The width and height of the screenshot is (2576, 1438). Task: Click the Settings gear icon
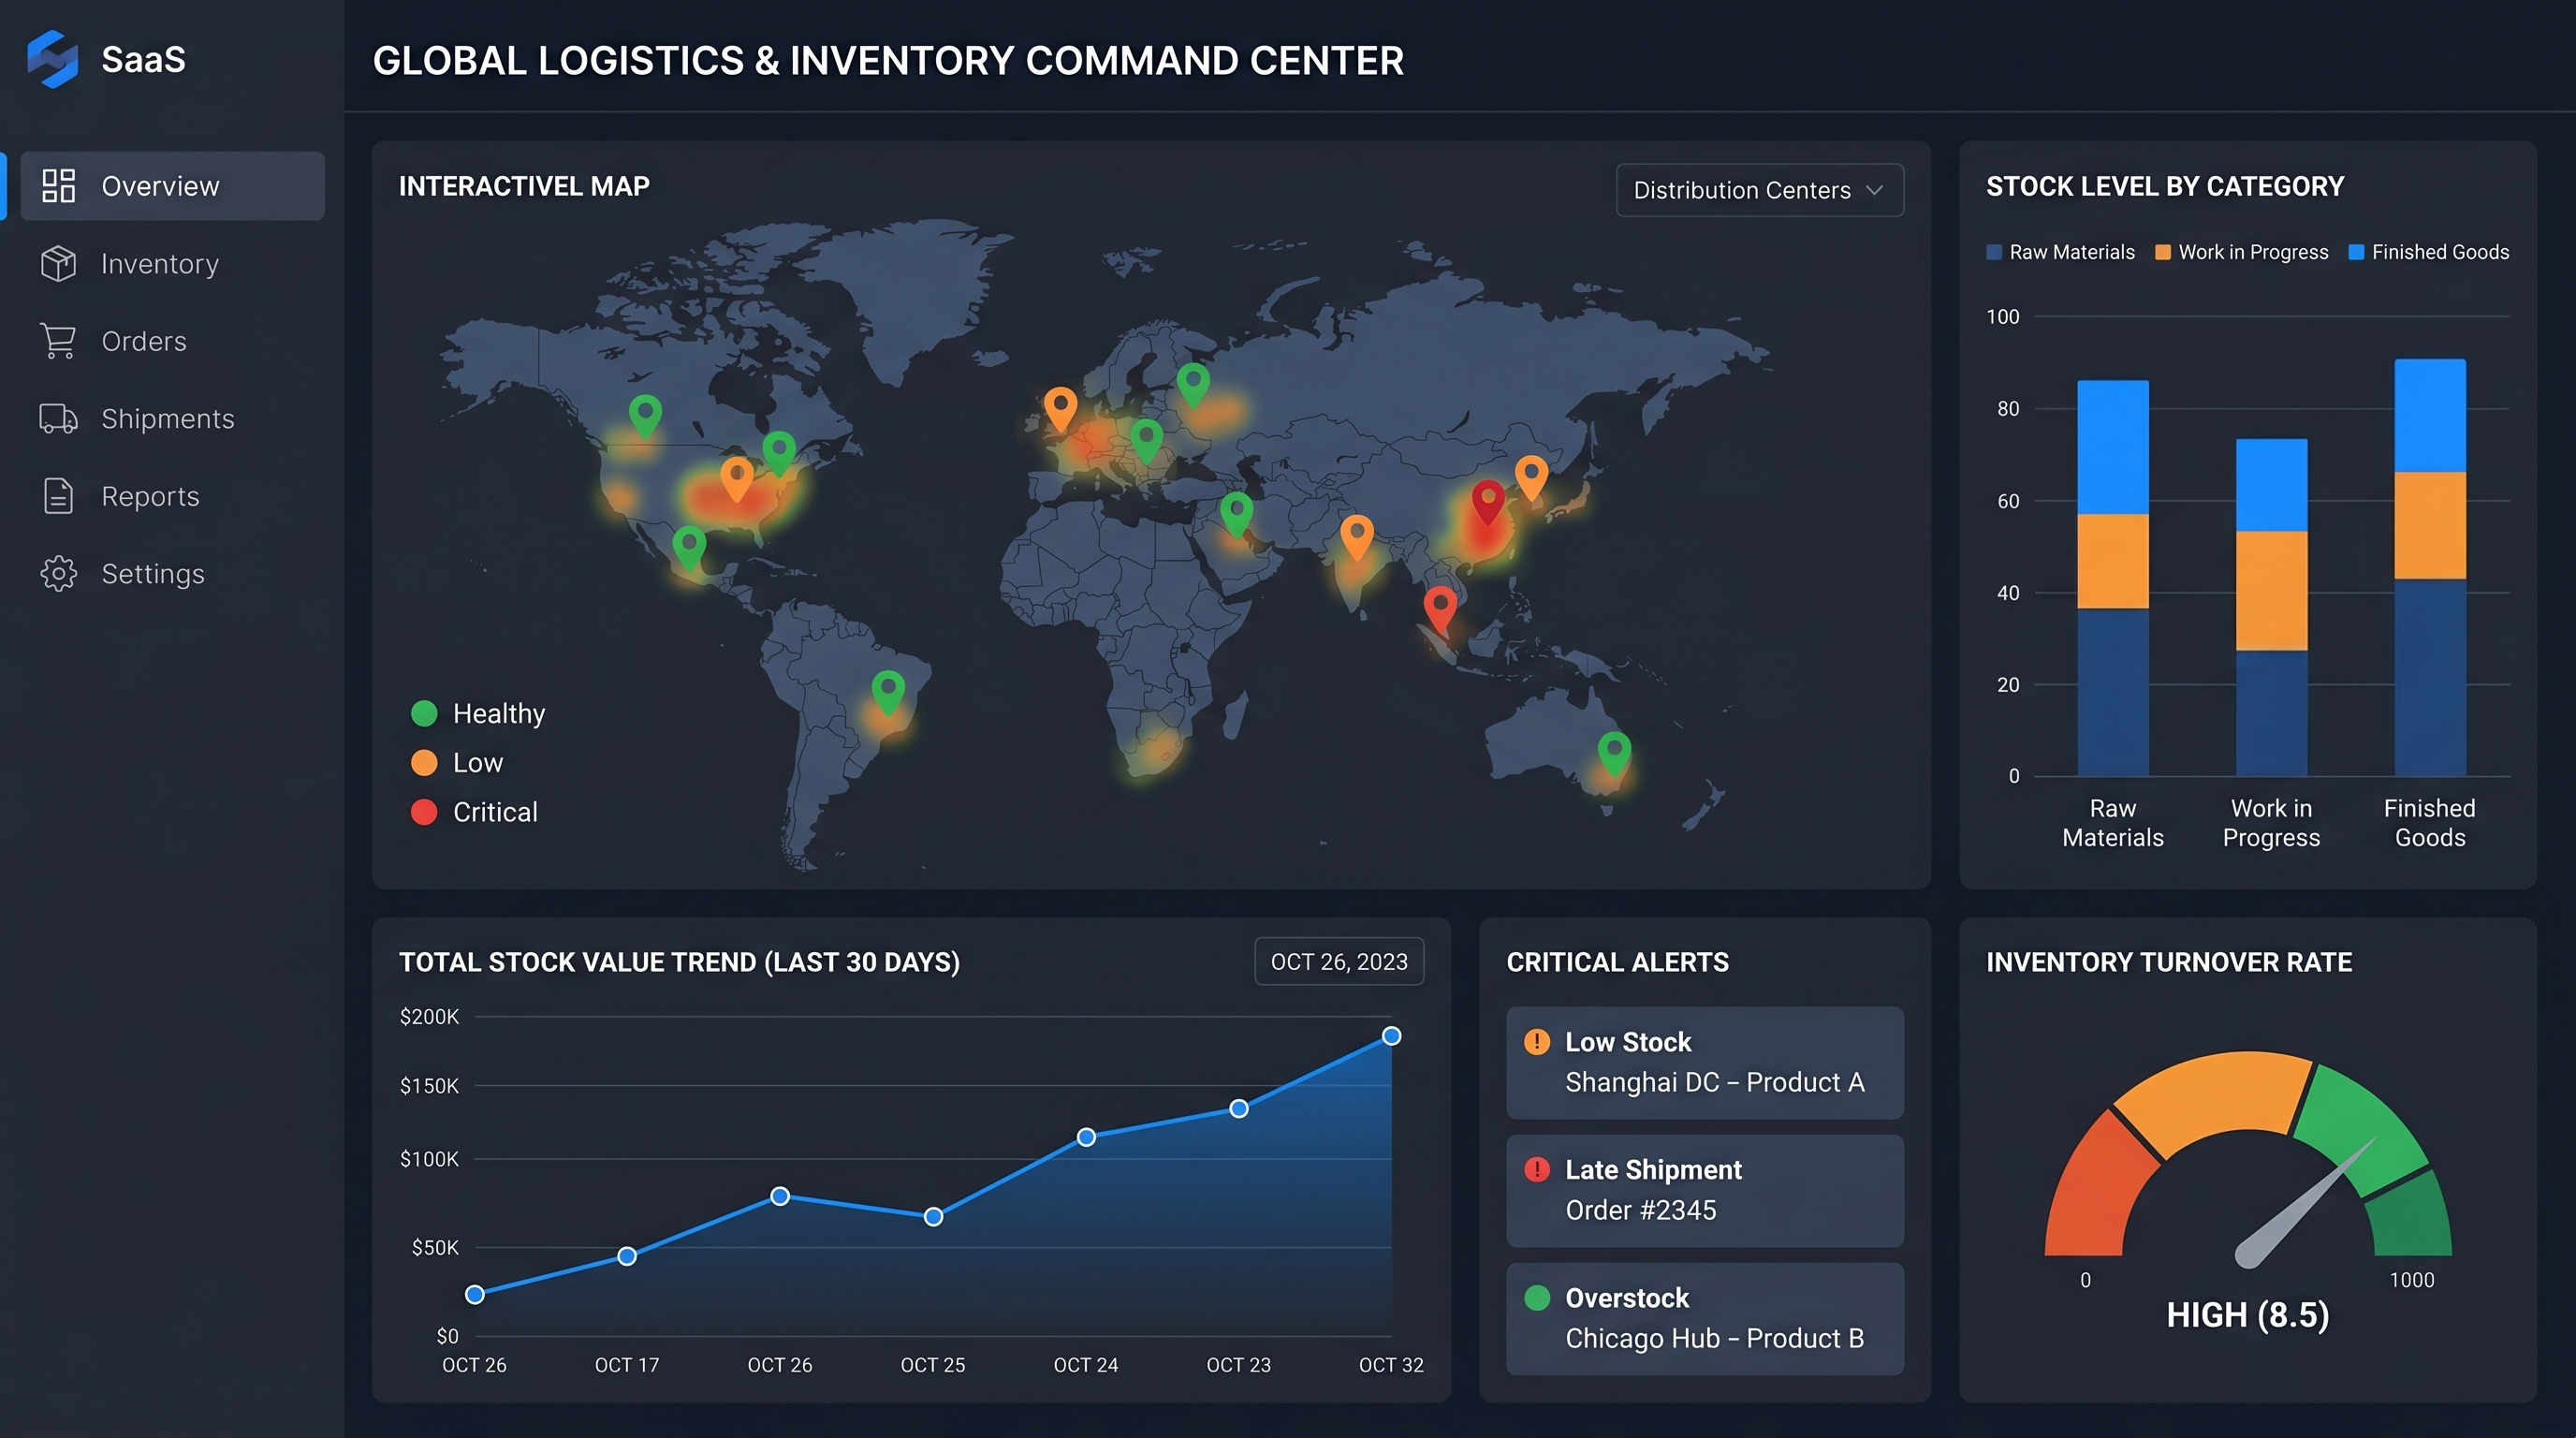[x=58, y=573]
